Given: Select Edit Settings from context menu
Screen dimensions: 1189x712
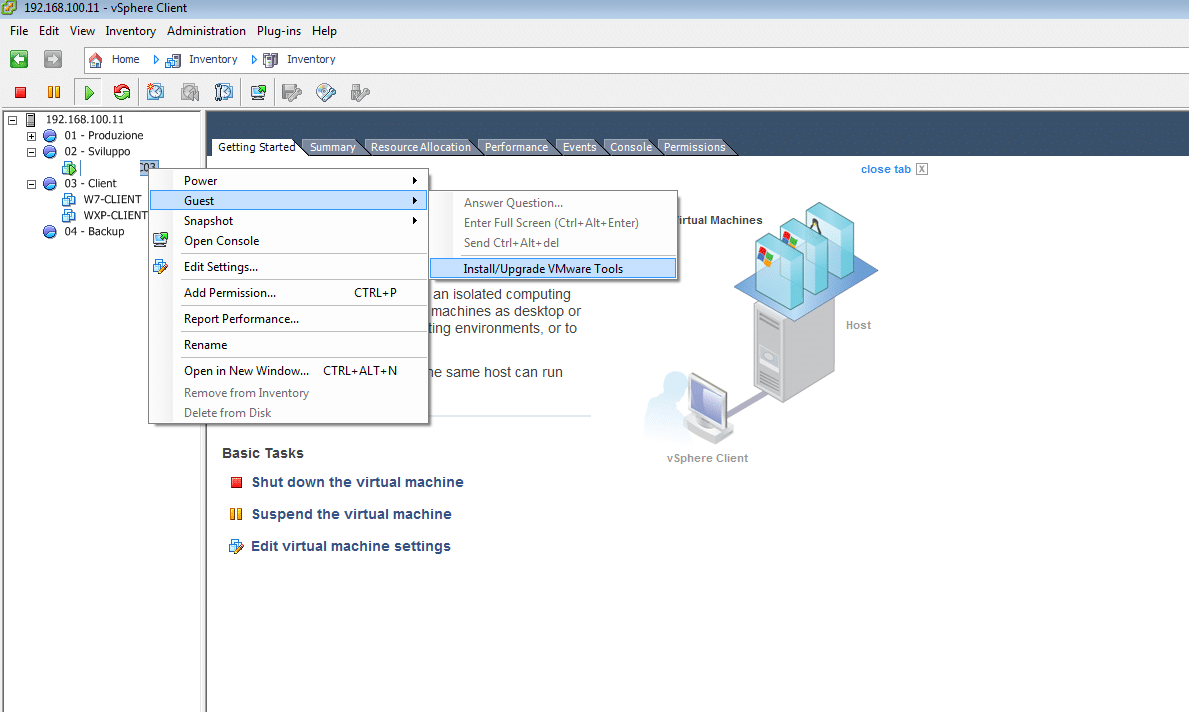Looking at the screenshot, I should 289,266.
